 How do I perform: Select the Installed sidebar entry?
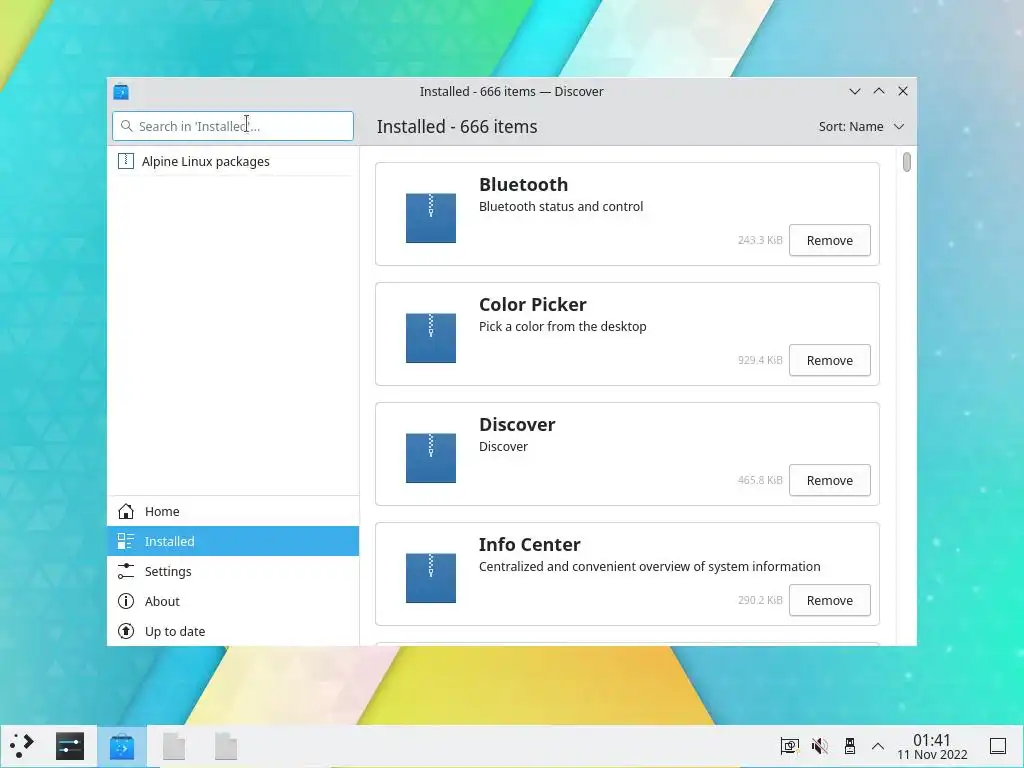[x=233, y=541]
